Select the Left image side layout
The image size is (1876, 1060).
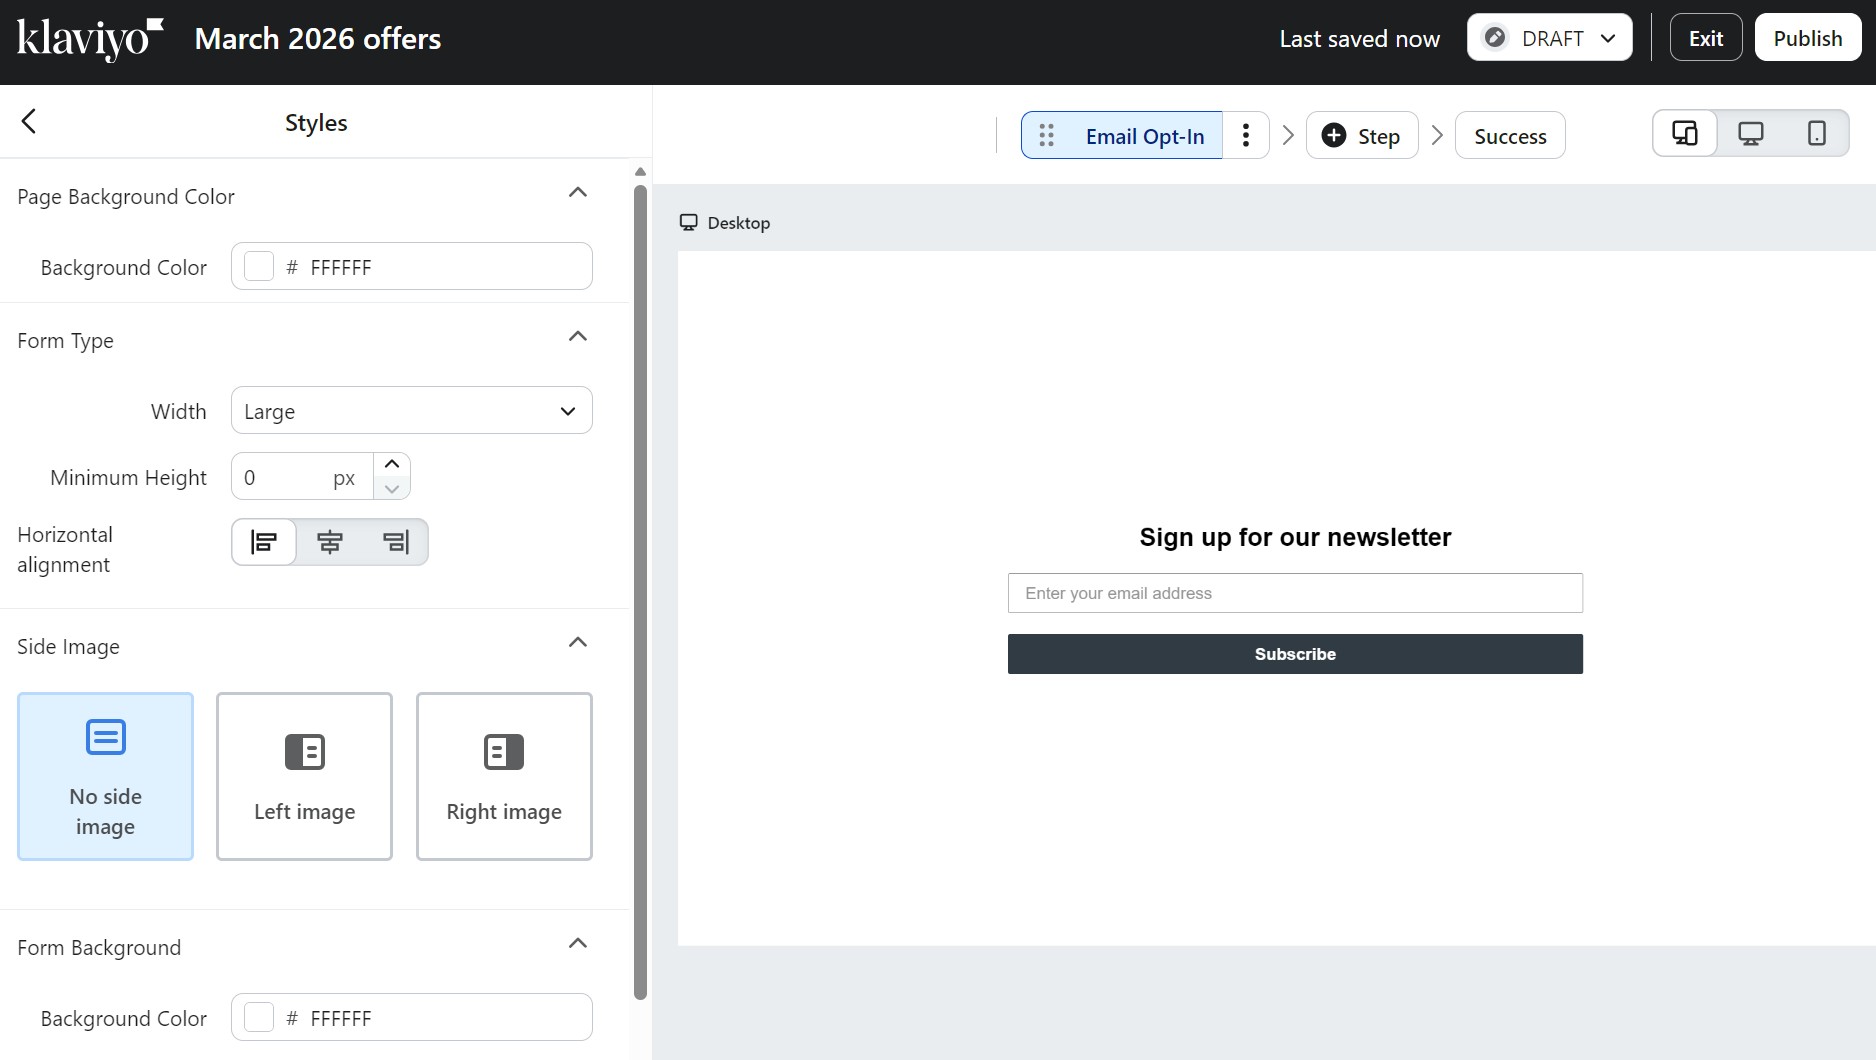click(304, 776)
